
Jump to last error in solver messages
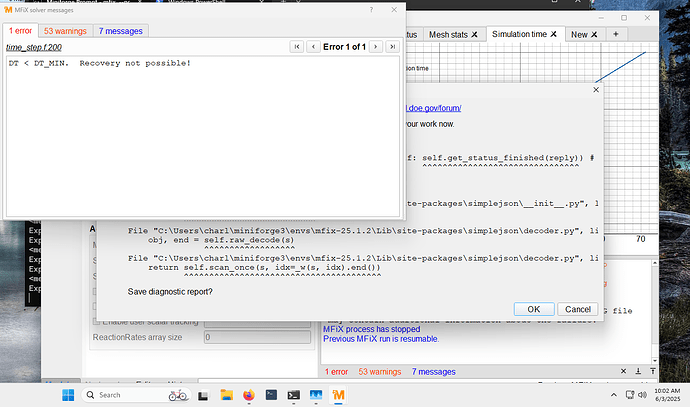392,47
